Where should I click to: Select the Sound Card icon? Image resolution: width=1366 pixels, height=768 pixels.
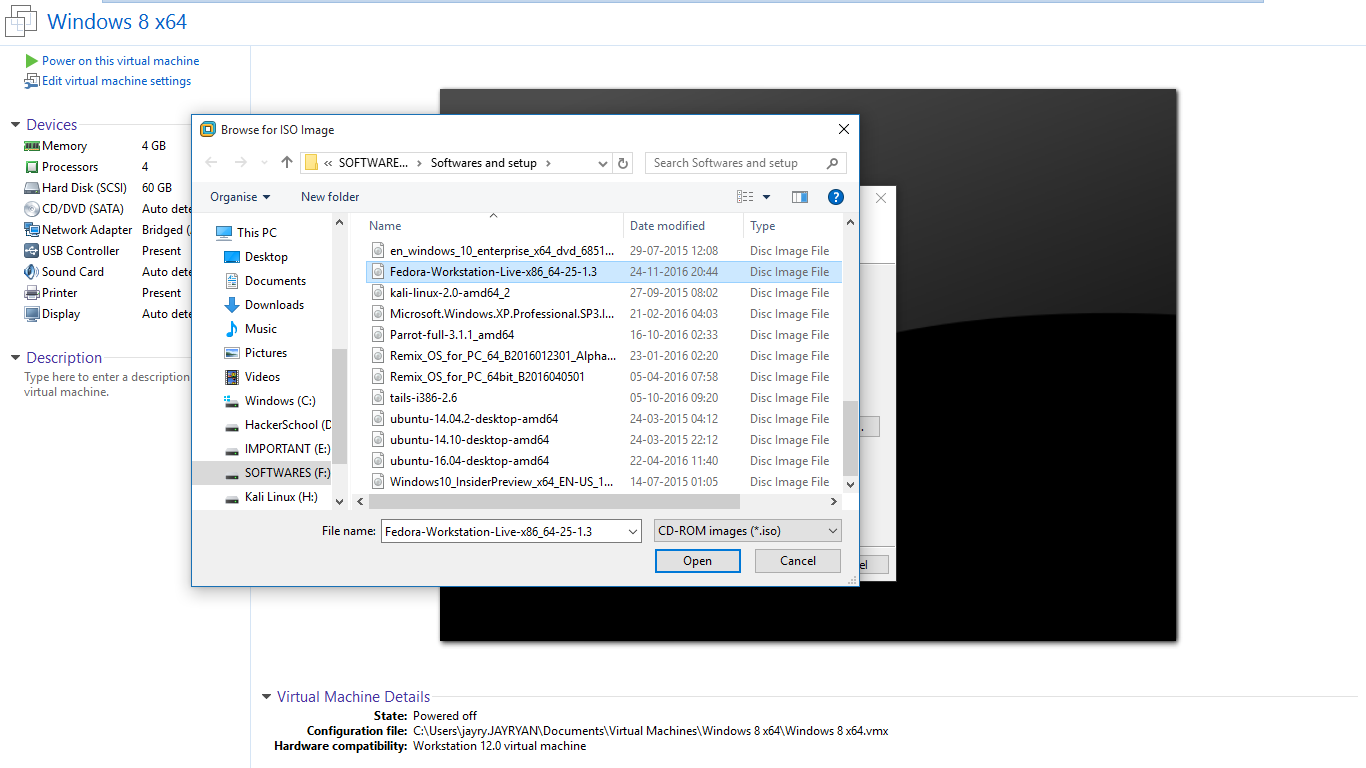[x=32, y=272]
